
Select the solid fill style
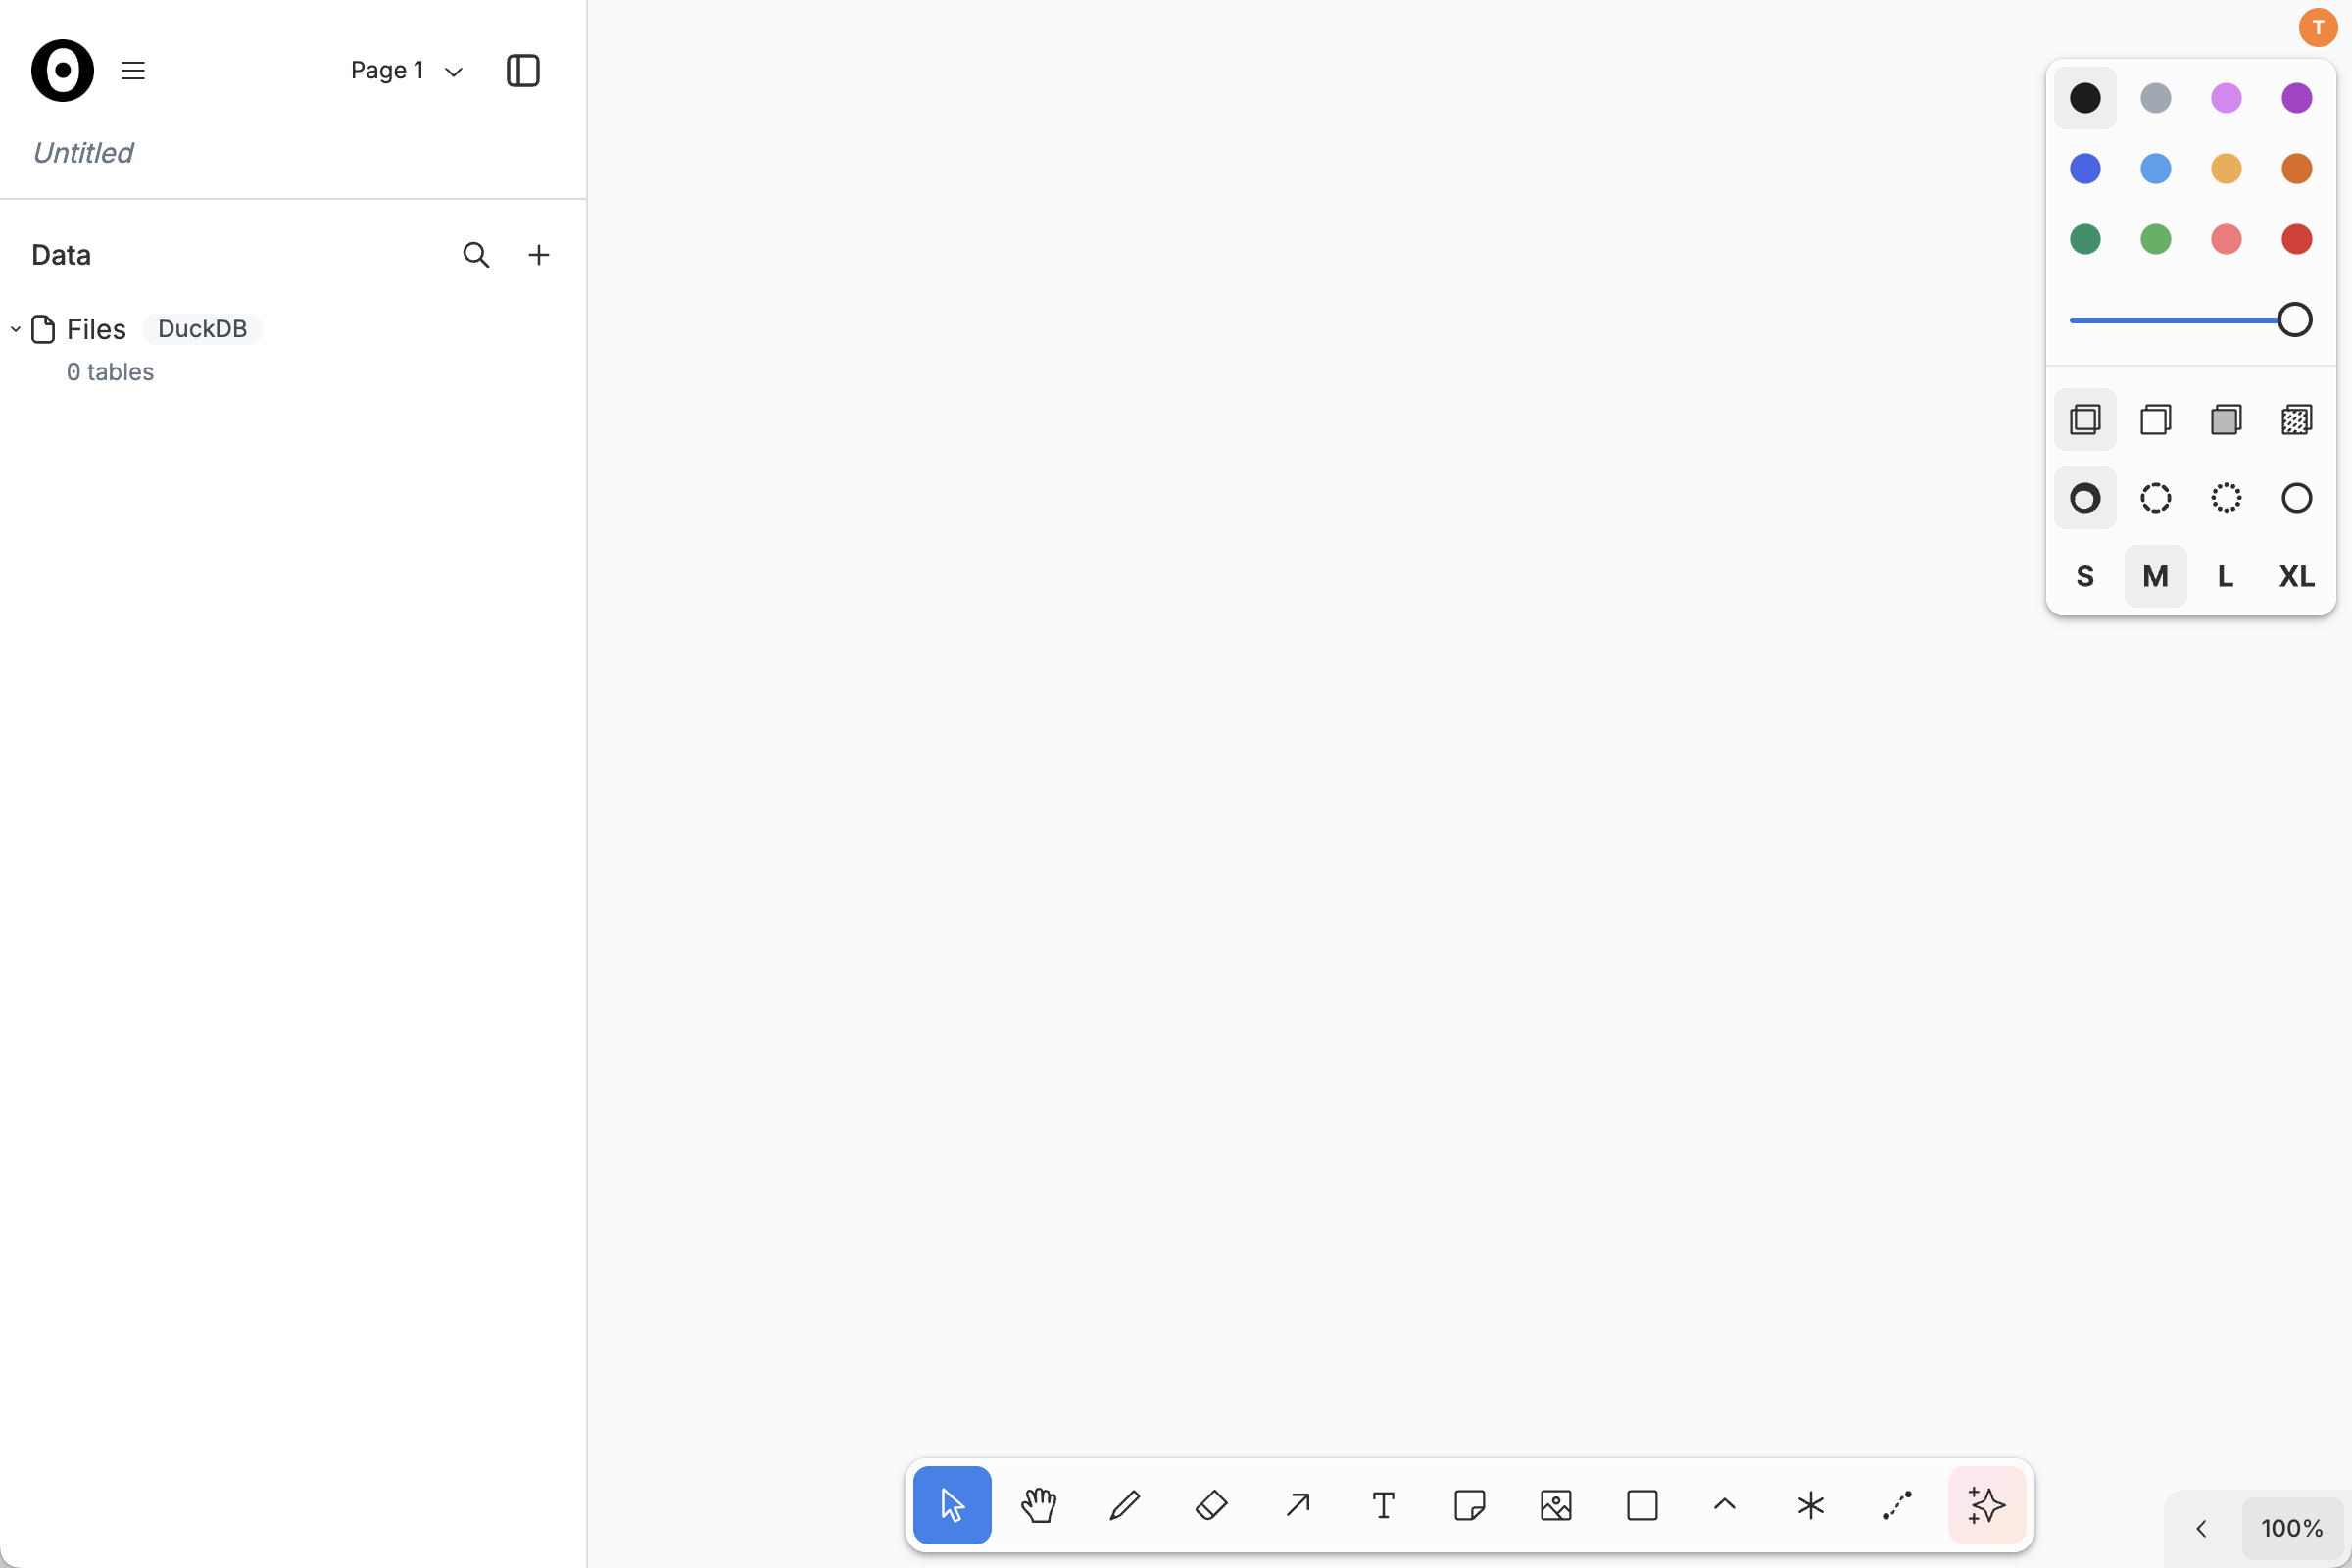(x=2226, y=420)
